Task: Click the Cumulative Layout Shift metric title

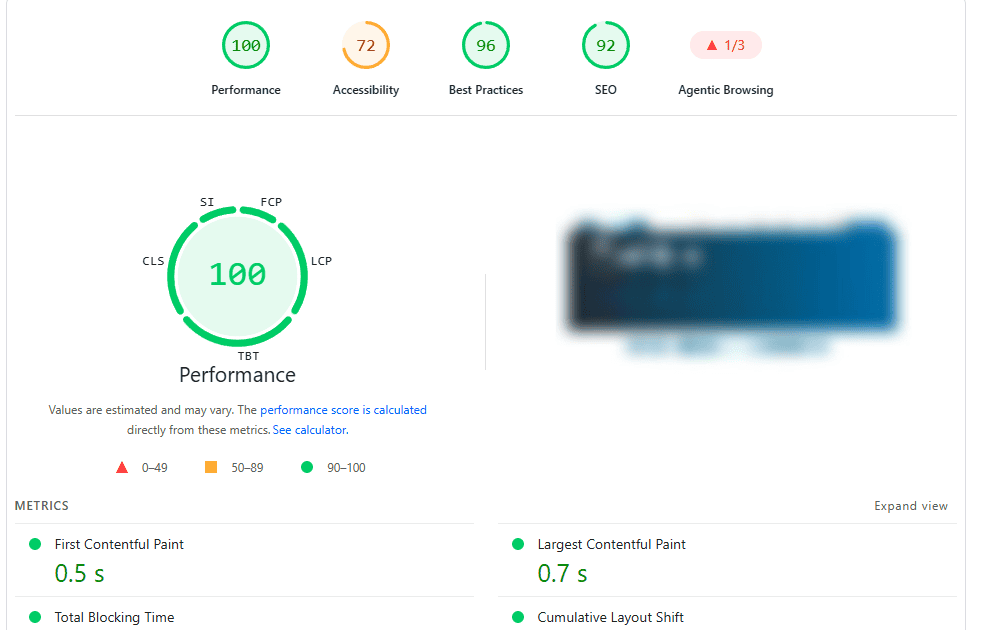Action: tap(610, 617)
